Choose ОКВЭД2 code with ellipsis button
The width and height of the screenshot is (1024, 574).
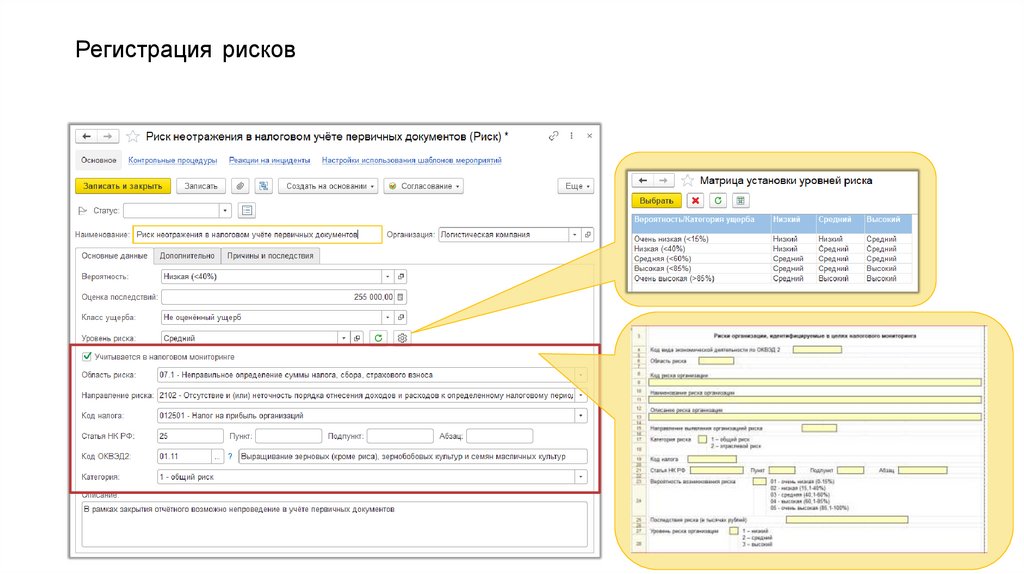pyautogui.click(x=217, y=456)
